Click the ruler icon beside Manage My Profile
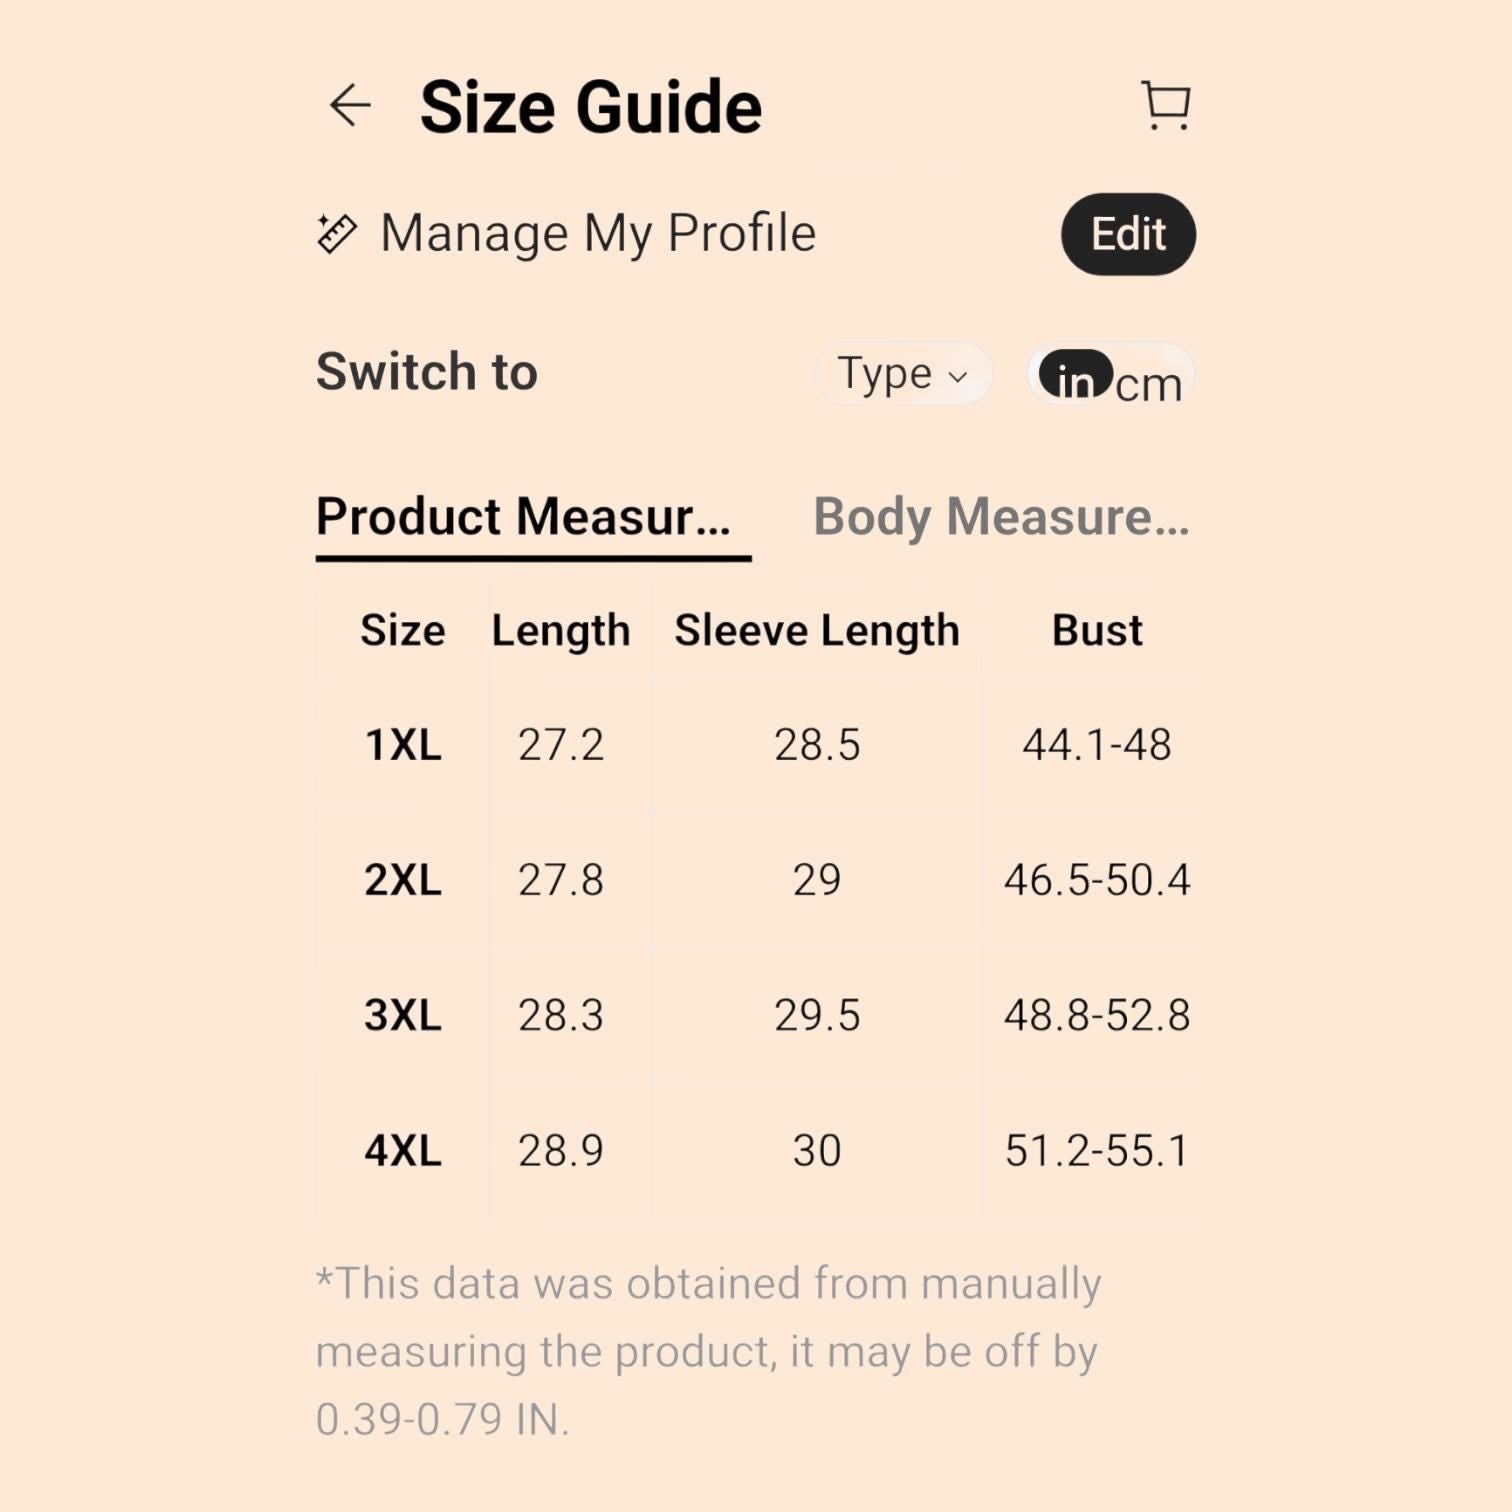 click(x=336, y=234)
